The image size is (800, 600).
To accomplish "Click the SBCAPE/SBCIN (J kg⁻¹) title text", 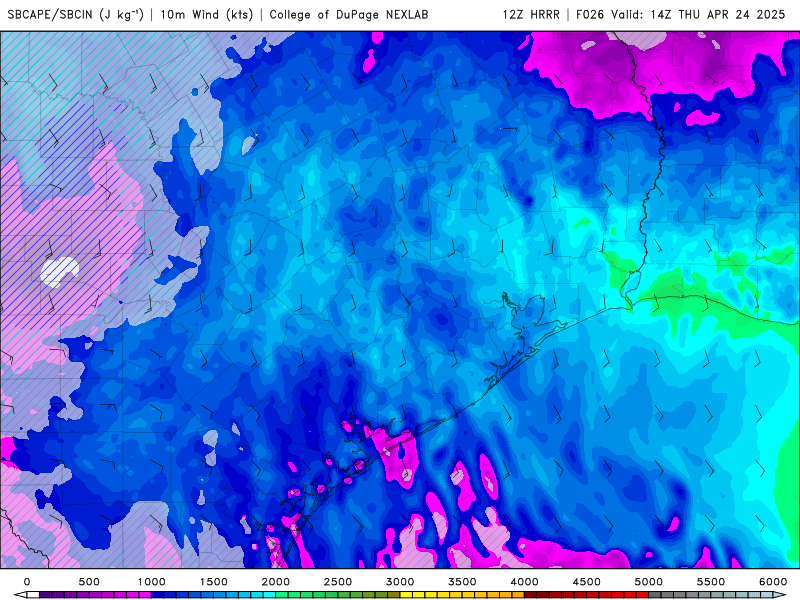I will point(76,14).
